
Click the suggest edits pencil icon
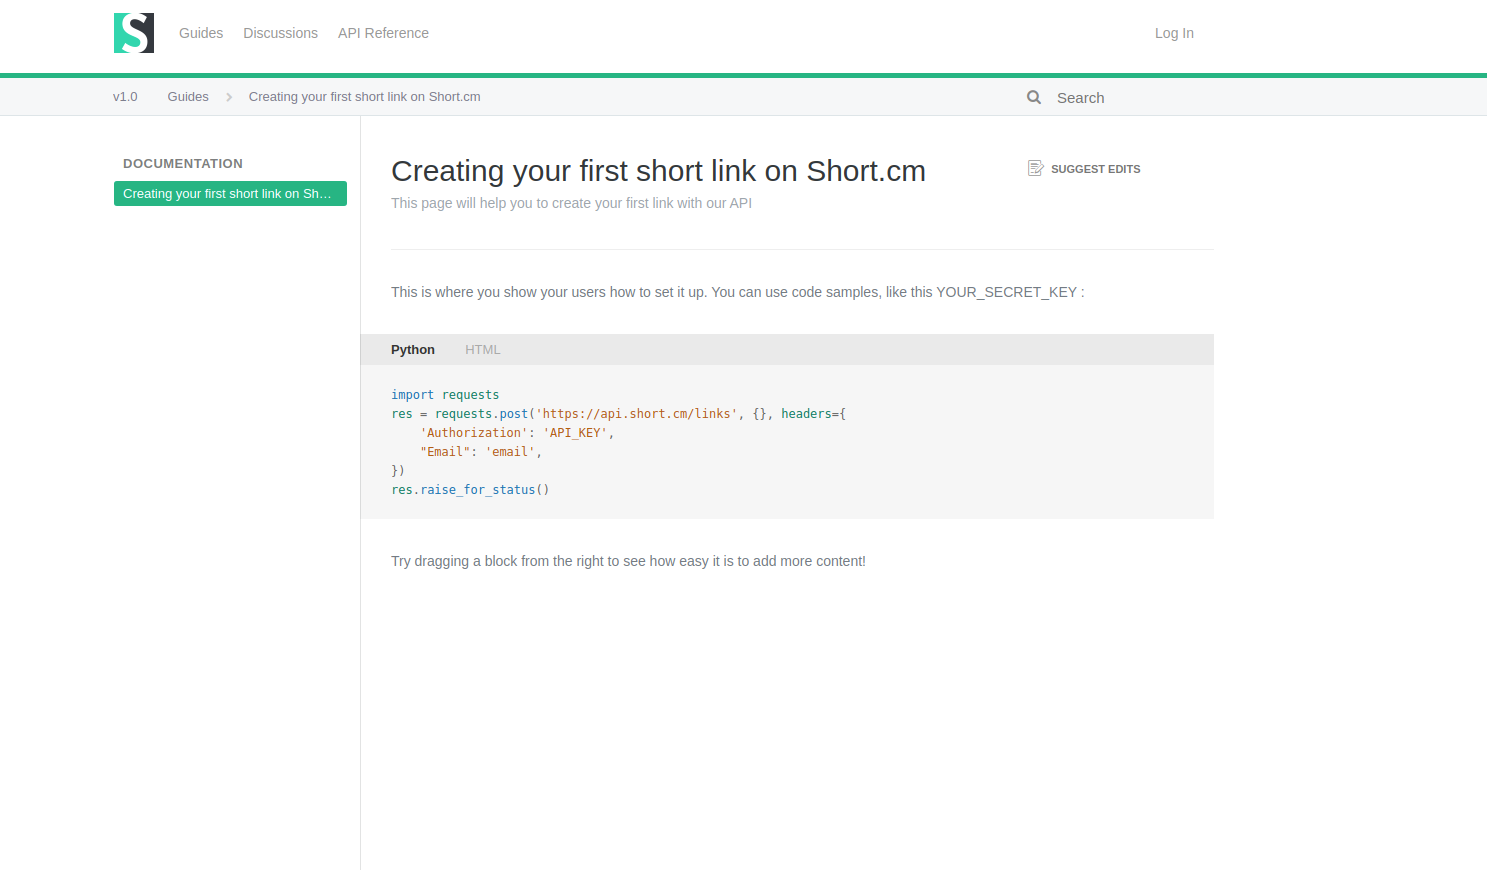click(1036, 168)
